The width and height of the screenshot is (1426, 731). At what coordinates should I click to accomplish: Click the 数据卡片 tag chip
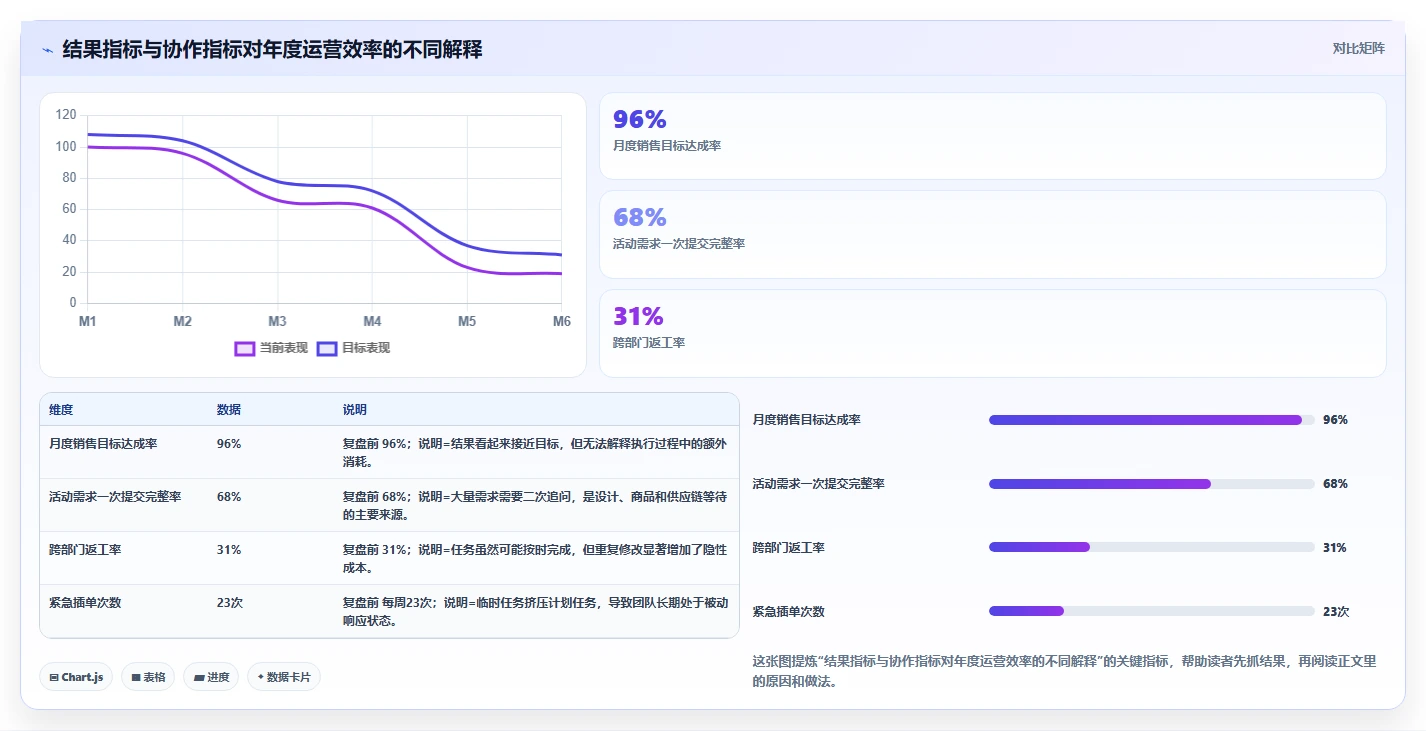[284, 677]
